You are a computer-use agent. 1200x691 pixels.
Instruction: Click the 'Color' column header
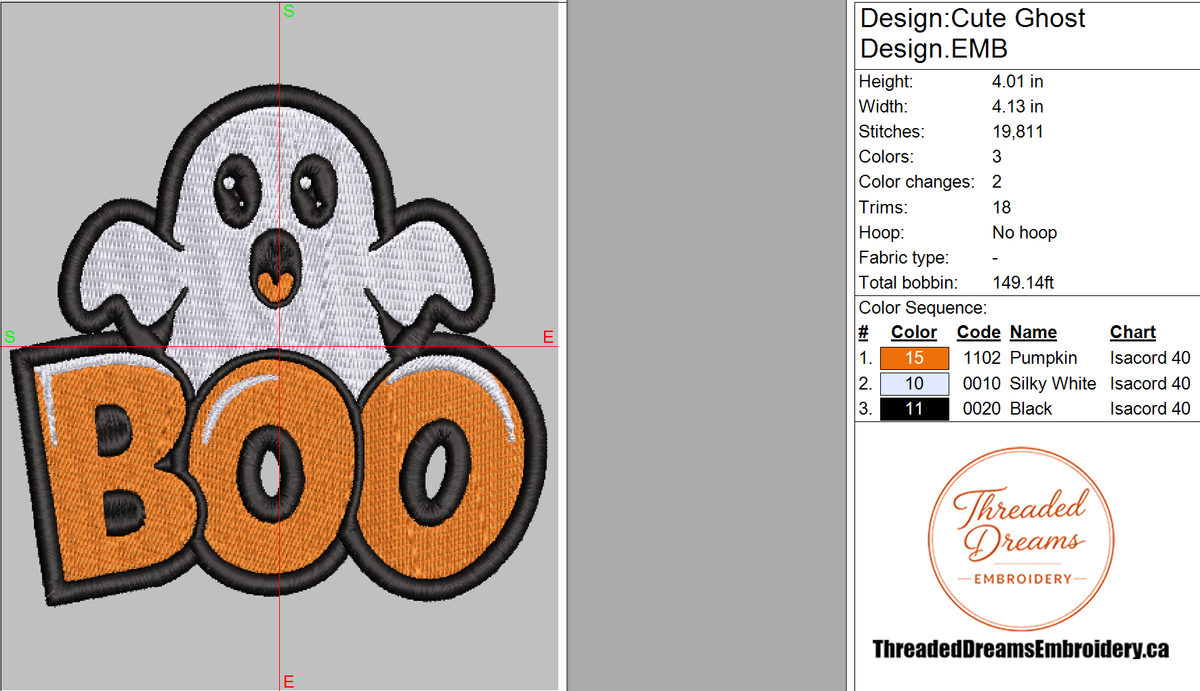914,332
